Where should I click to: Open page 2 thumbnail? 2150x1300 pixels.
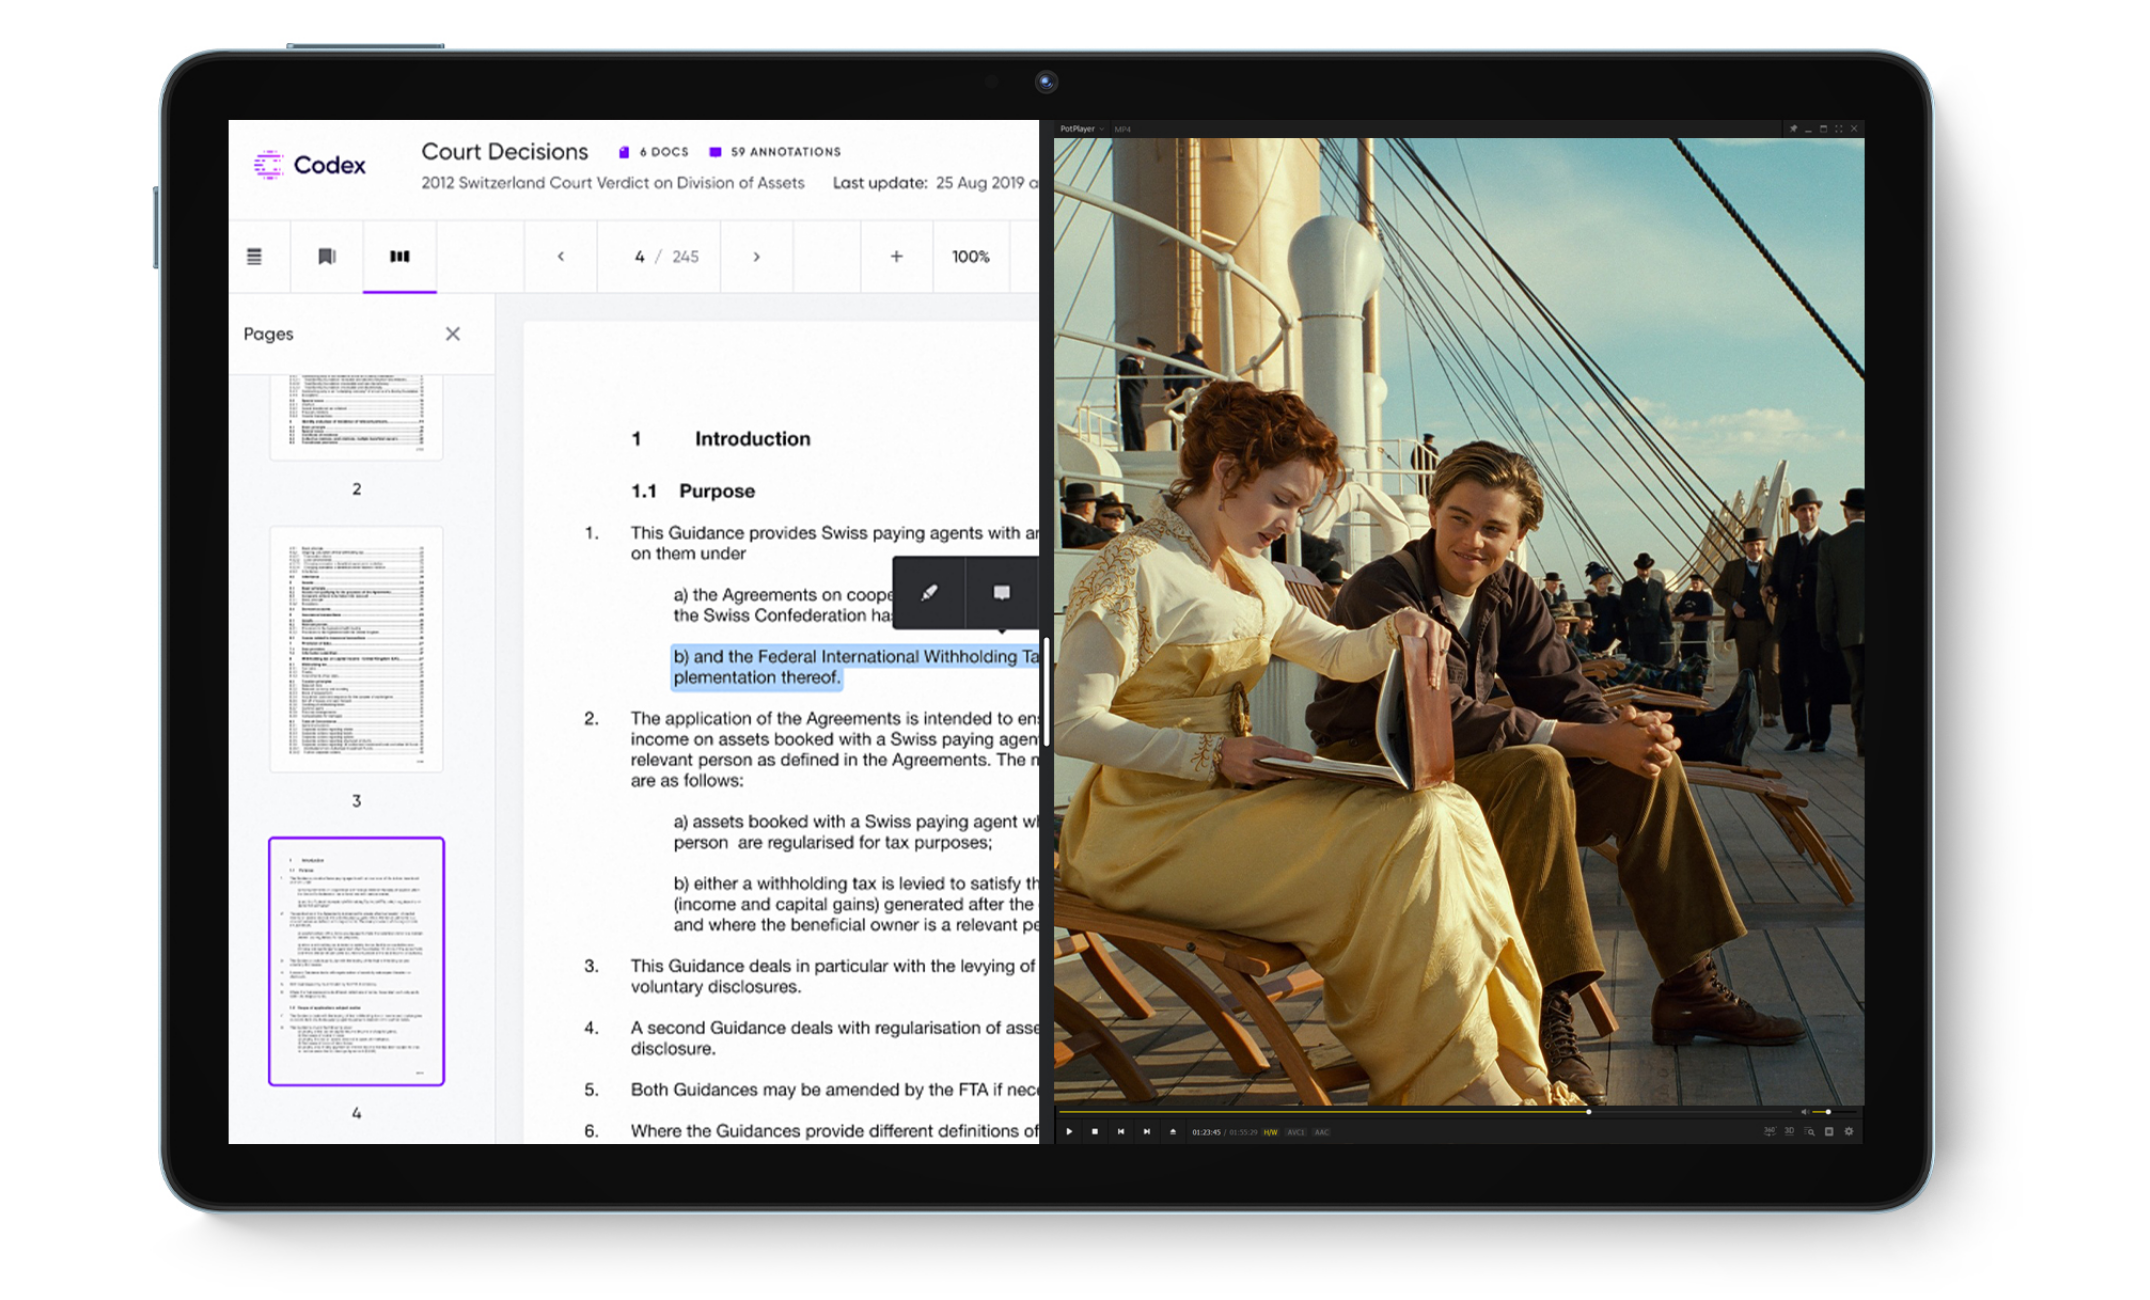(x=356, y=417)
